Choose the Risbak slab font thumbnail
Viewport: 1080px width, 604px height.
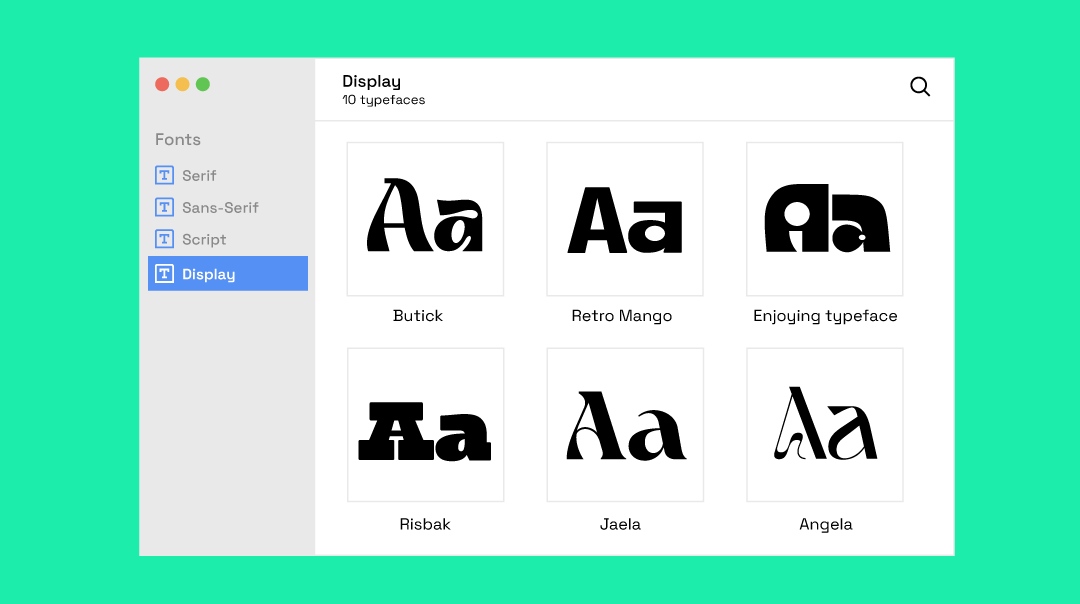(425, 425)
